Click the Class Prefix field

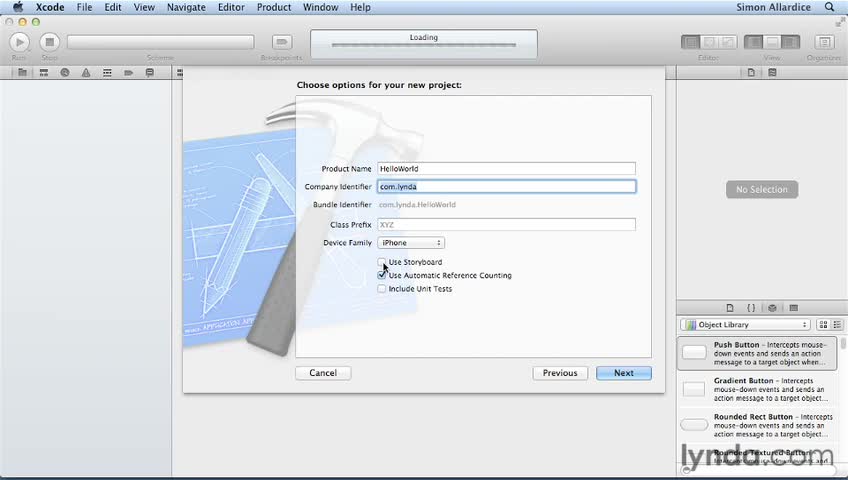tap(506, 224)
